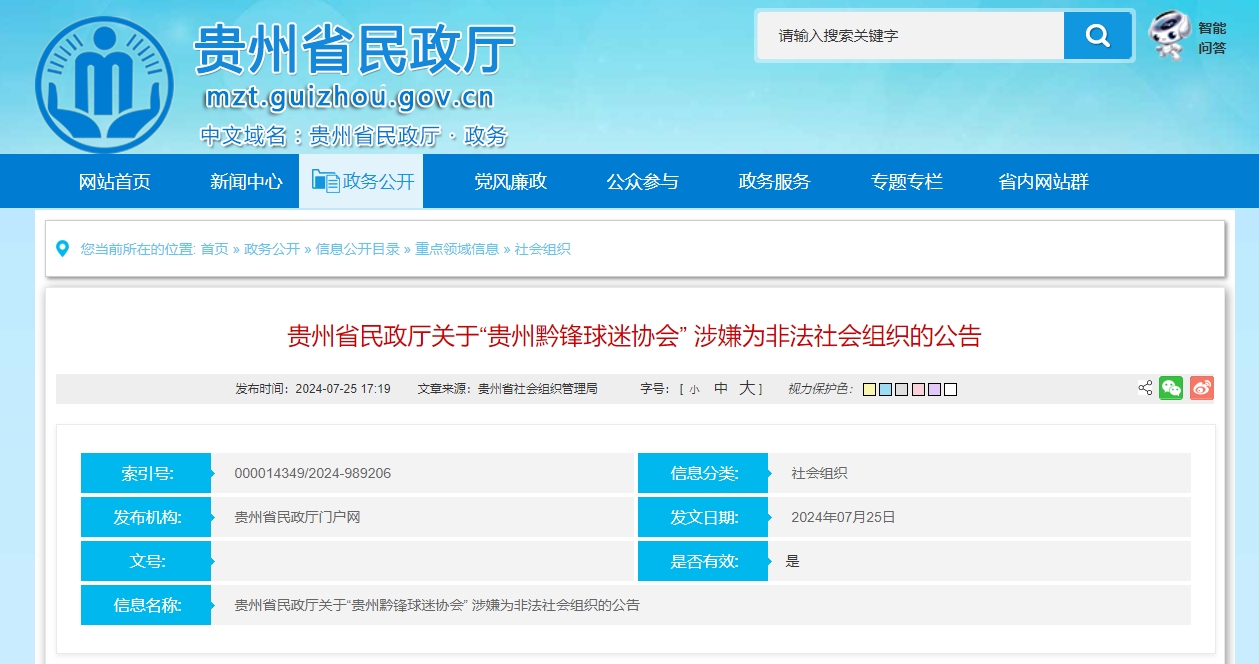
Task: Click the search keyword input field
Action: (x=910, y=36)
